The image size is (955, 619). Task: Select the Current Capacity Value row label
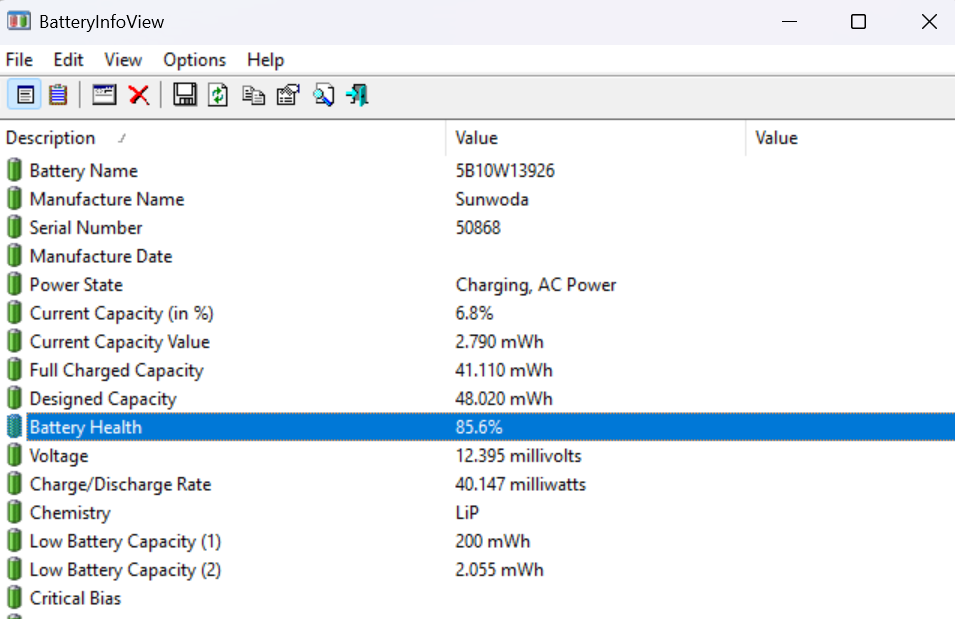click(119, 342)
